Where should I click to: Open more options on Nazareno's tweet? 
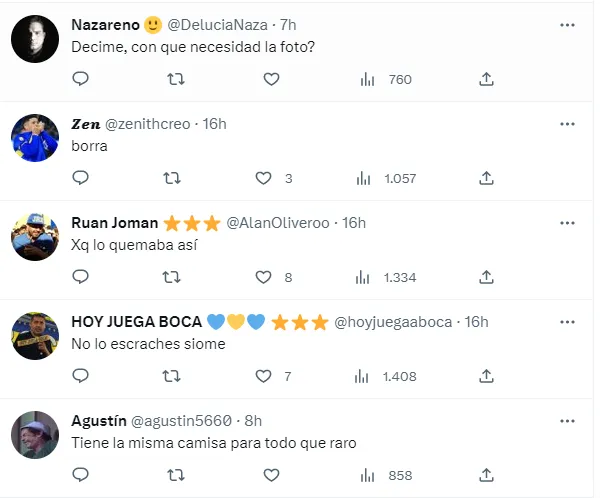click(567, 25)
